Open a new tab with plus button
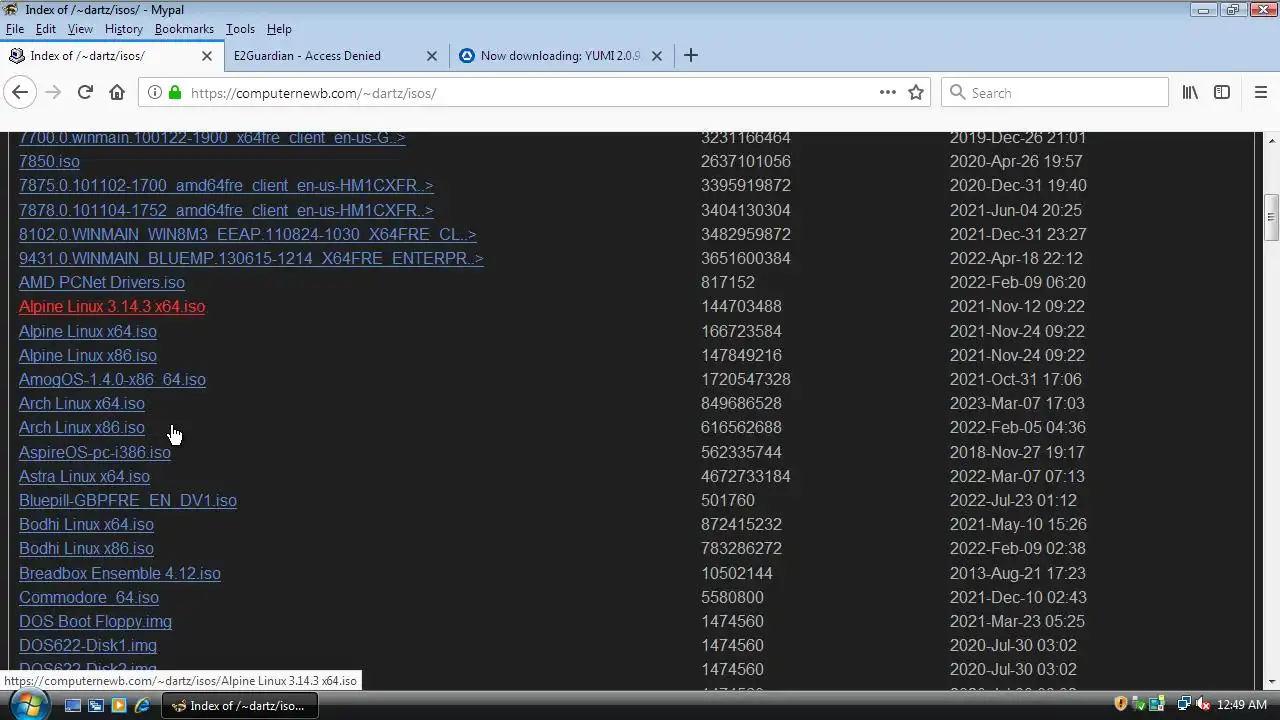 point(690,56)
